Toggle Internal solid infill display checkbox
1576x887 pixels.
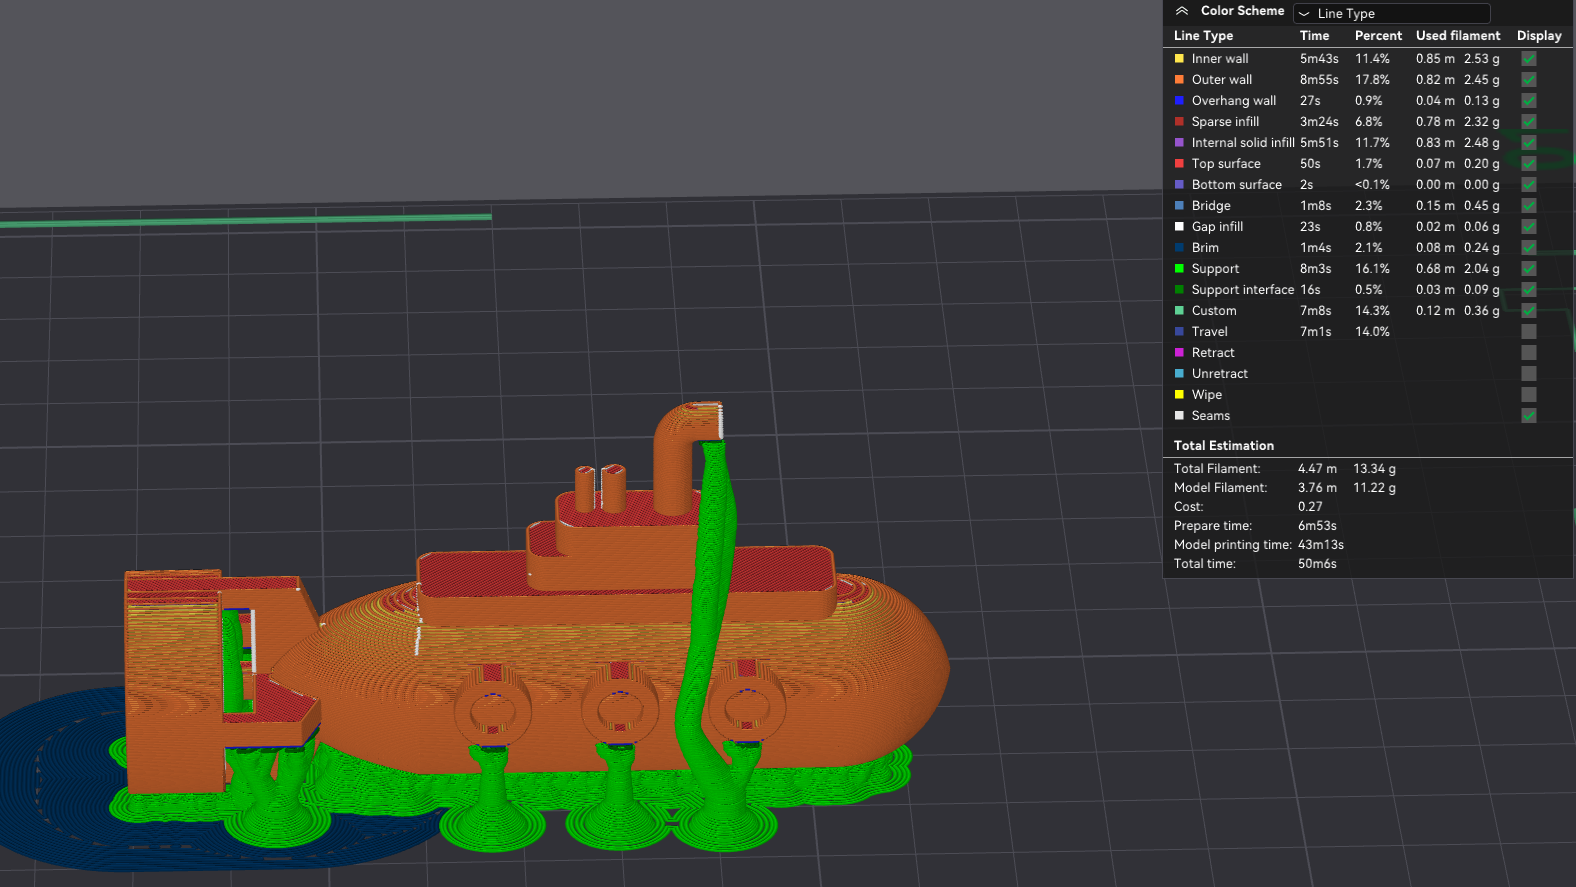coord(1529,143)
